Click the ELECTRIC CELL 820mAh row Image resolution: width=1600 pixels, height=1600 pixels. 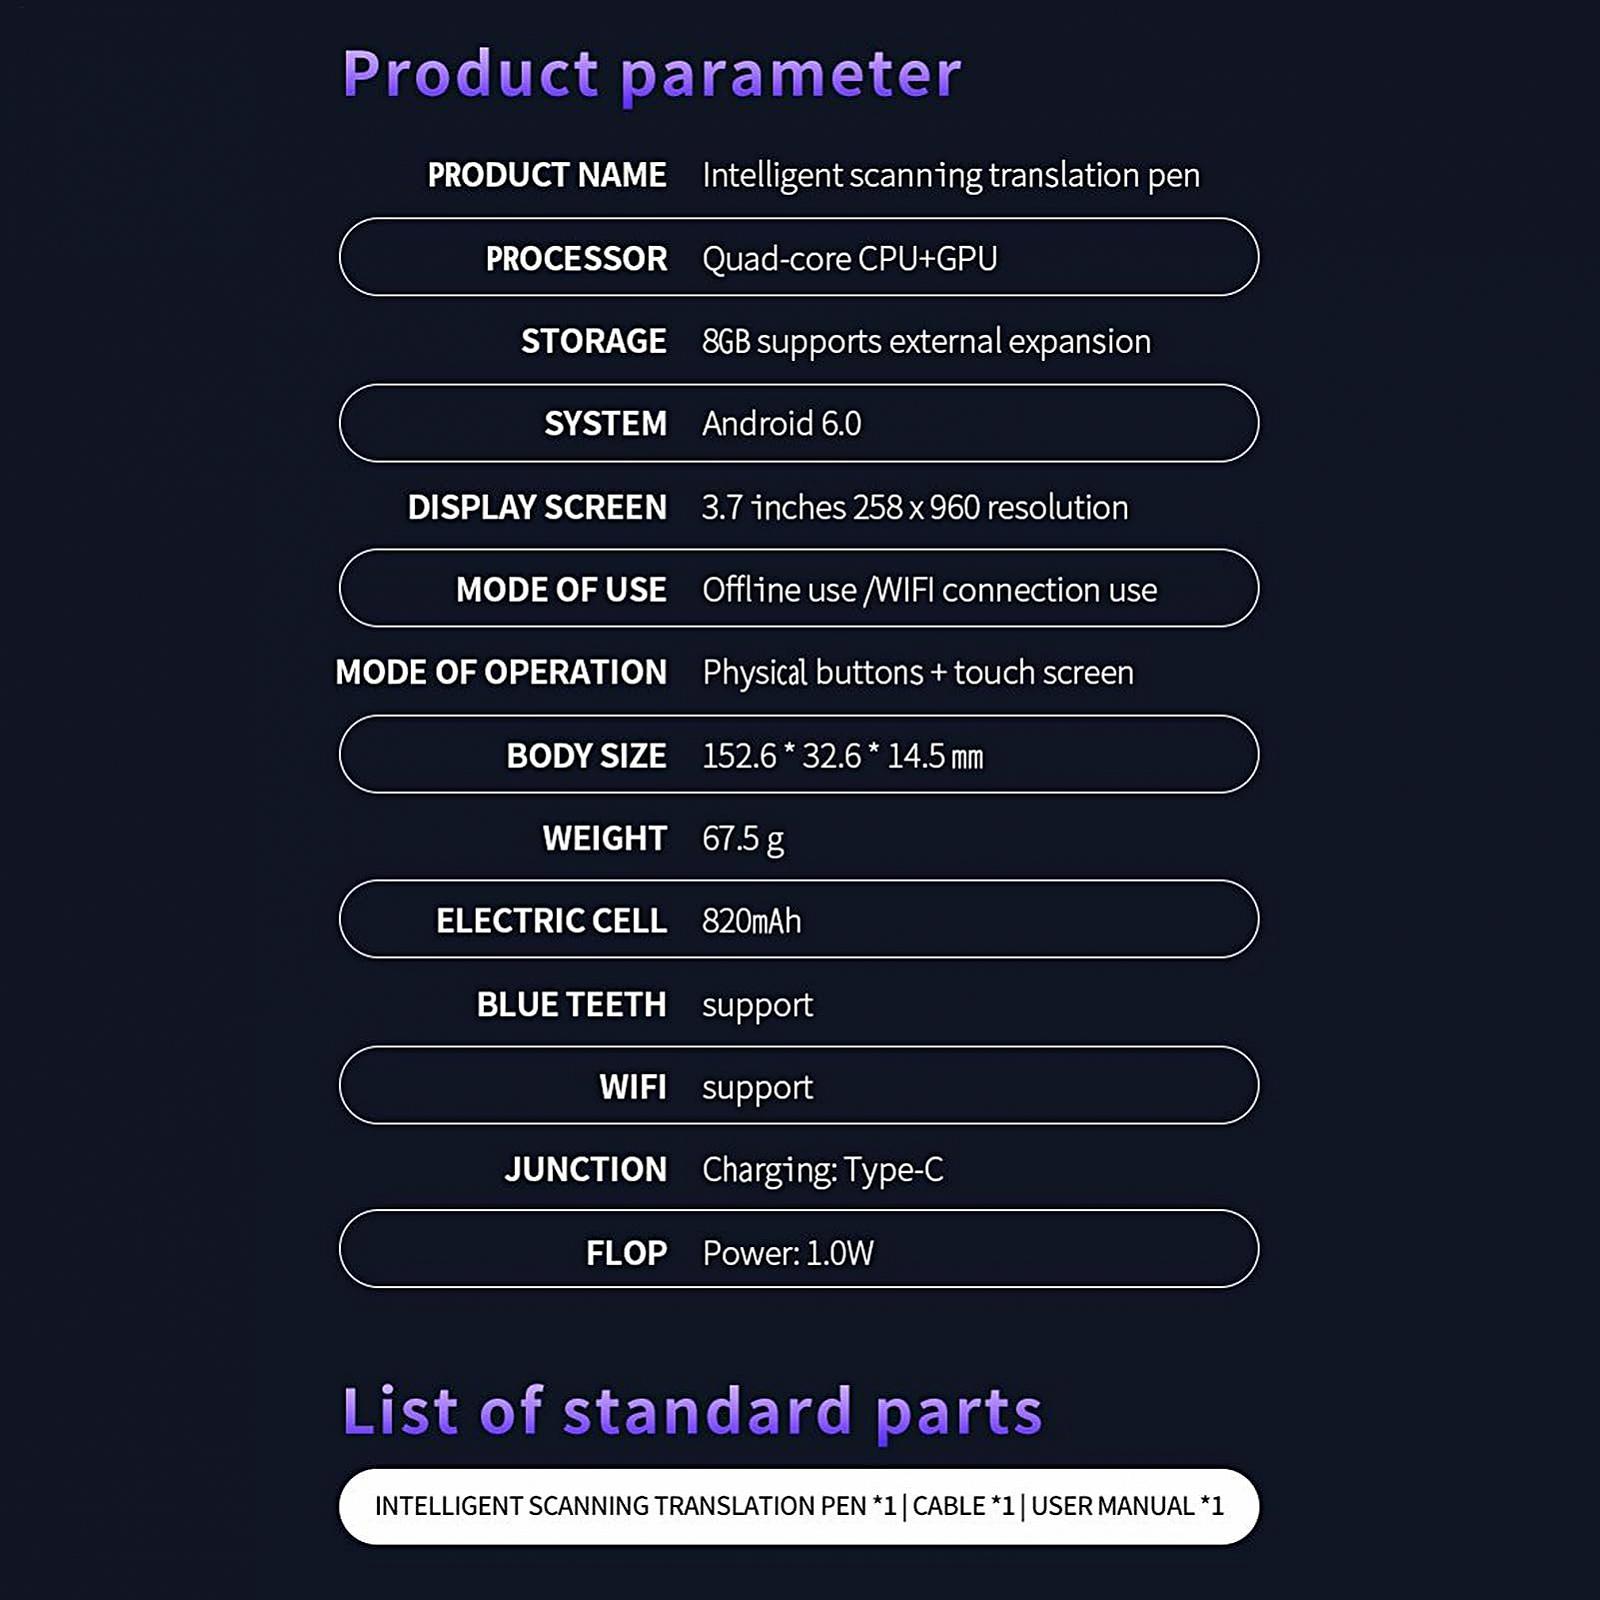(x=798, y=920)
